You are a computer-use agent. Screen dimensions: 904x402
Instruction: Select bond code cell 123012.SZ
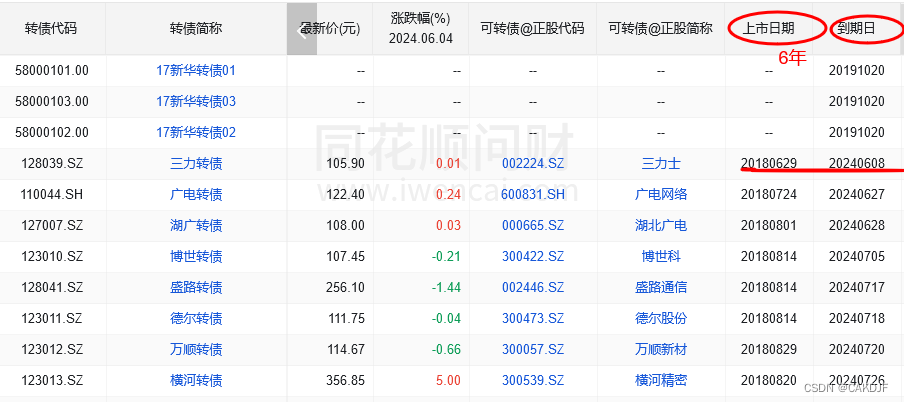tap(52, 350)
